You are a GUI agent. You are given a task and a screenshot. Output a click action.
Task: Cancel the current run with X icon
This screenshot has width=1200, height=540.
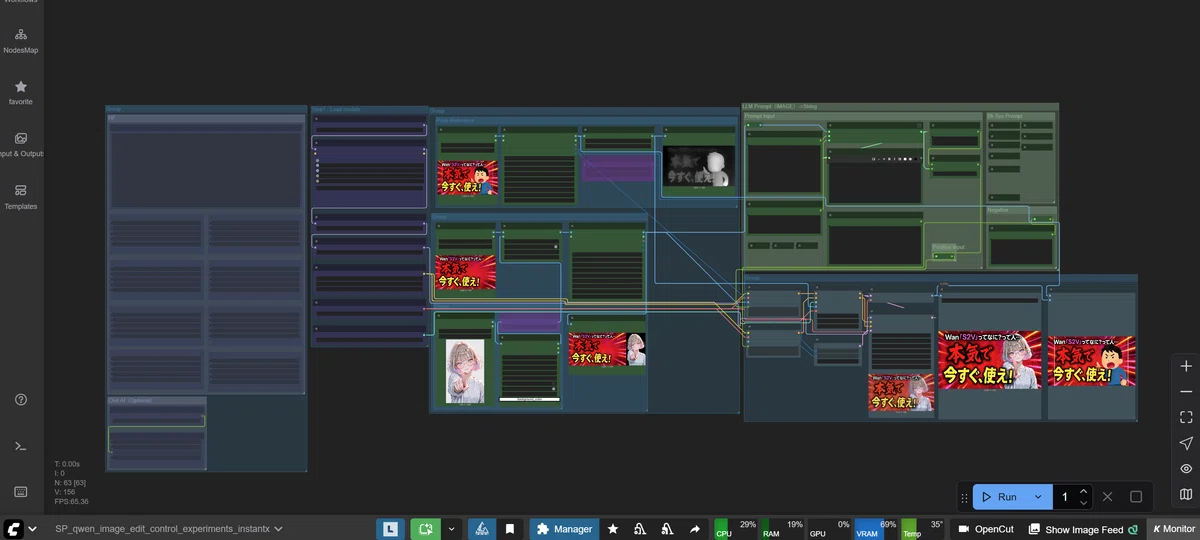tap(1107, 497)
